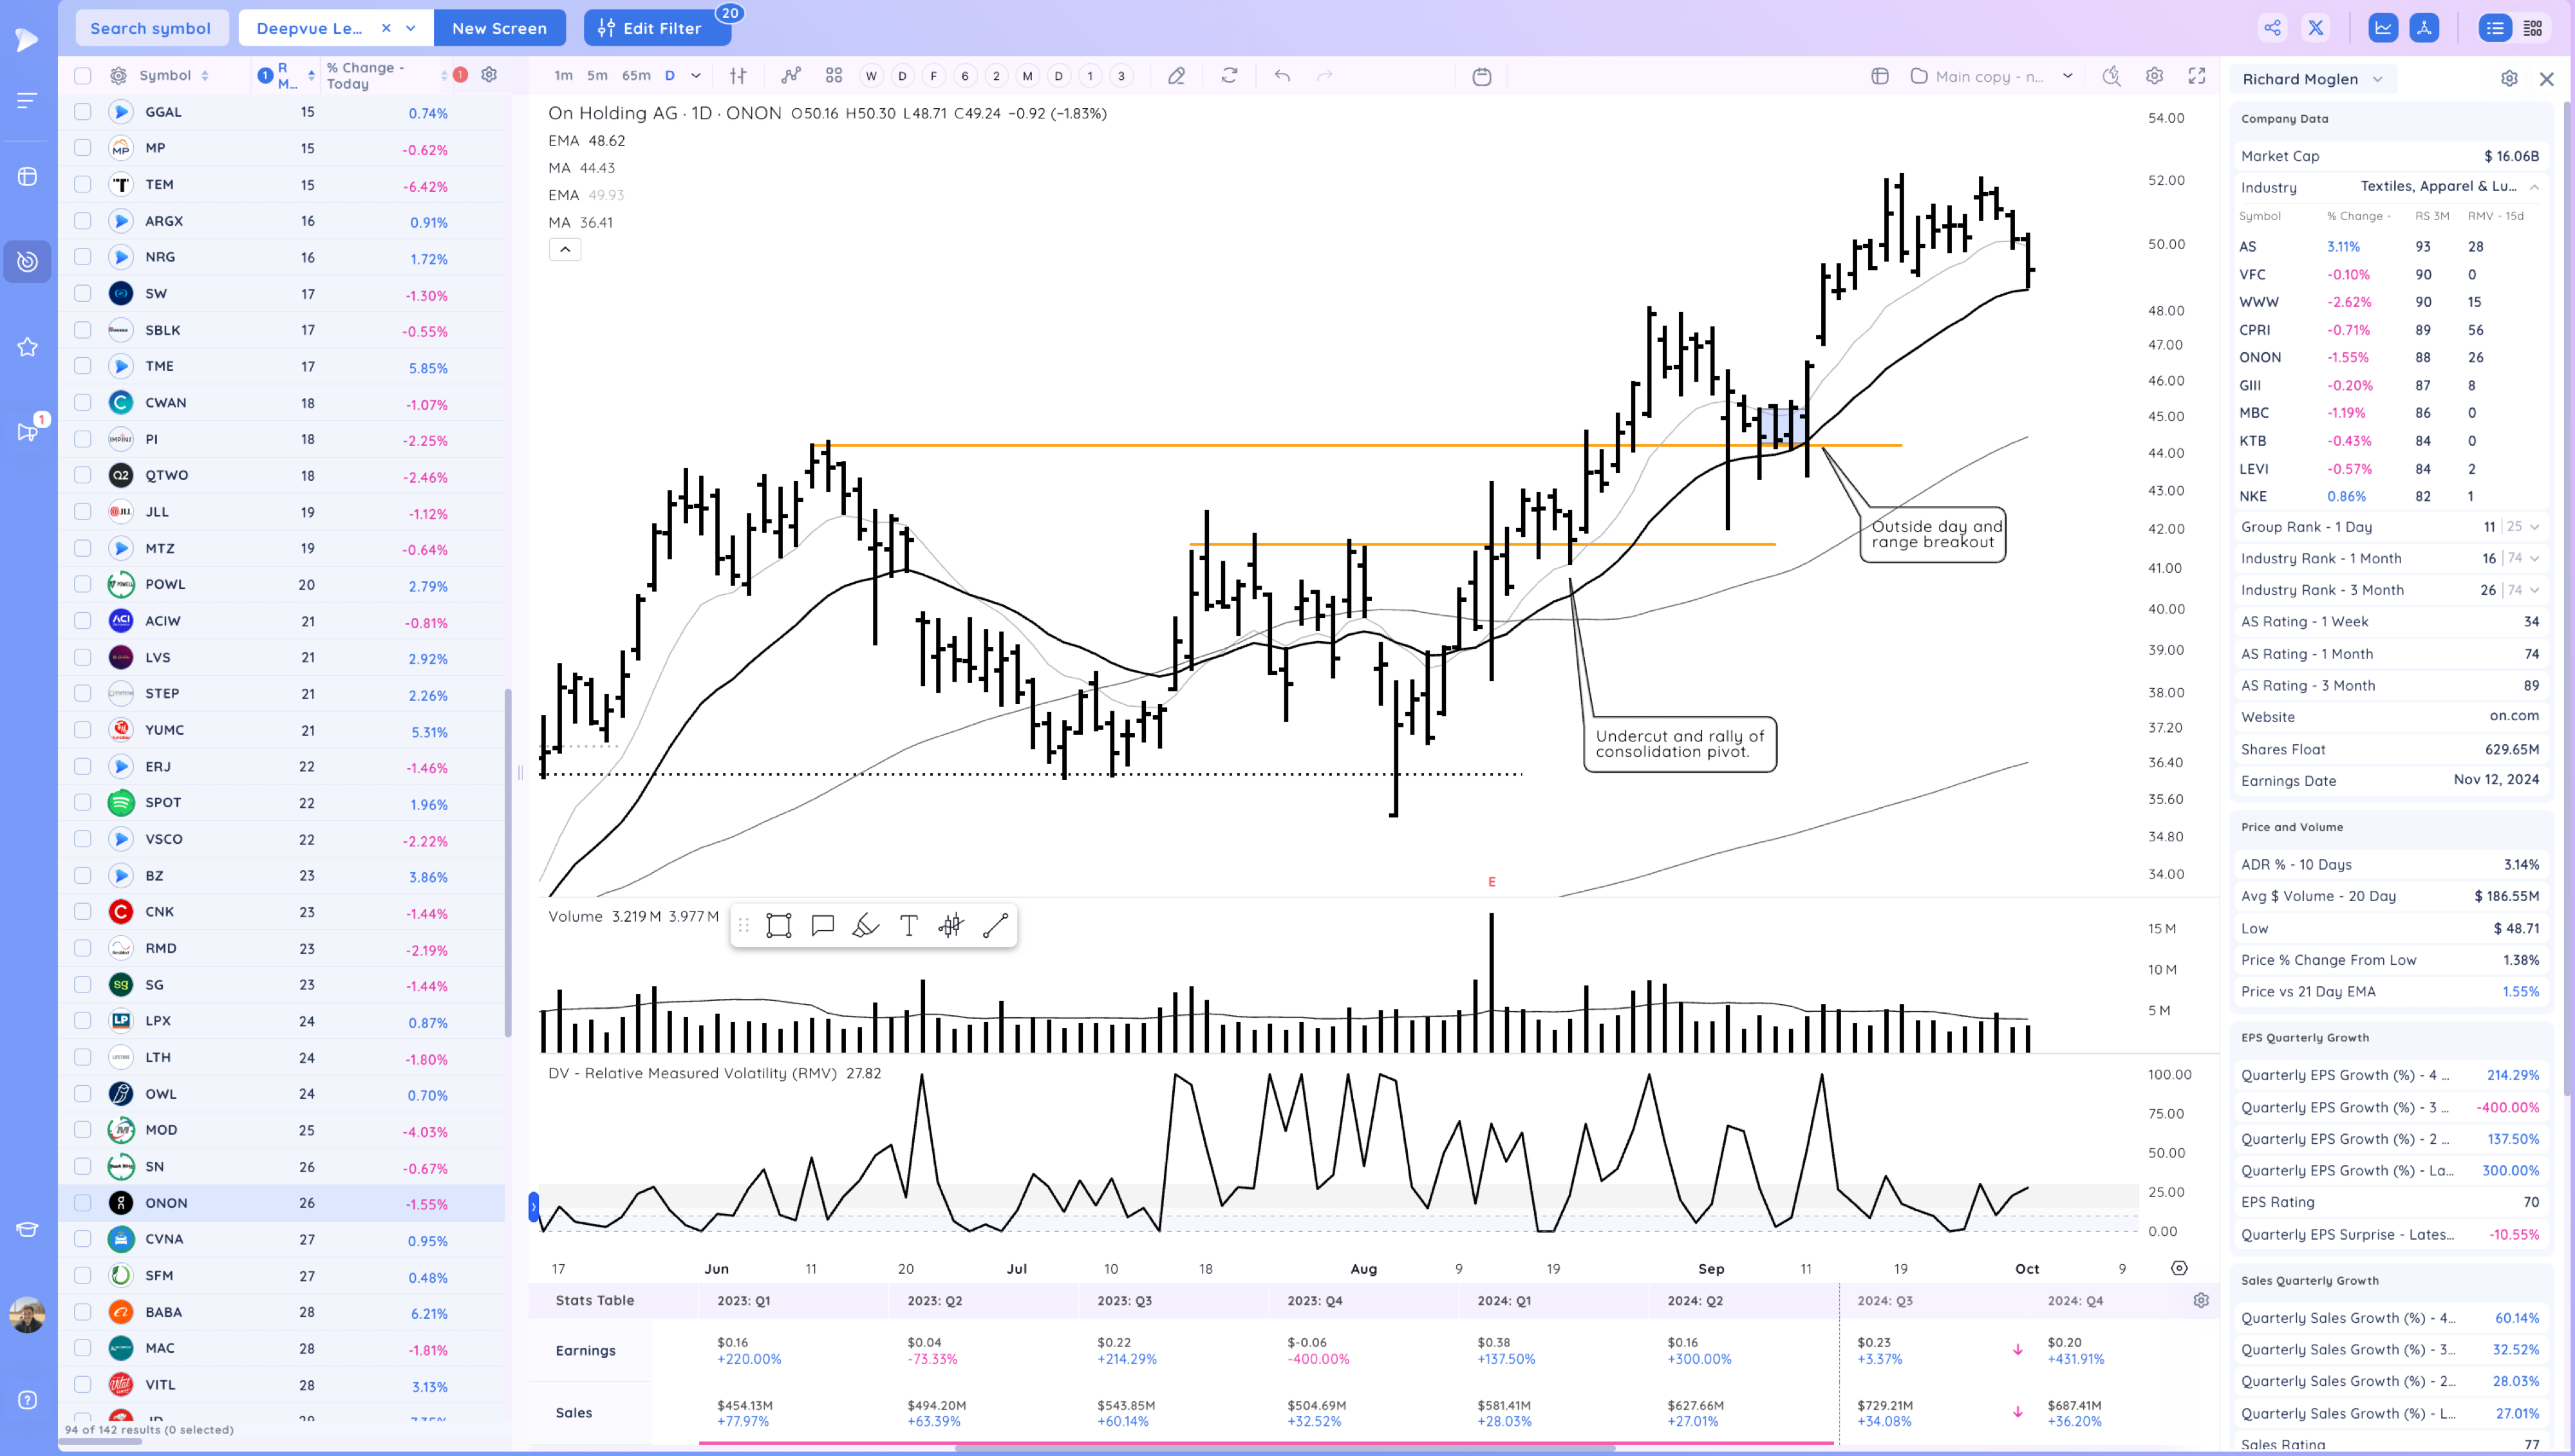Check the GGAL row checkbox
The height and width of the screenshot is (1456, 2575).
coord(83,112)
